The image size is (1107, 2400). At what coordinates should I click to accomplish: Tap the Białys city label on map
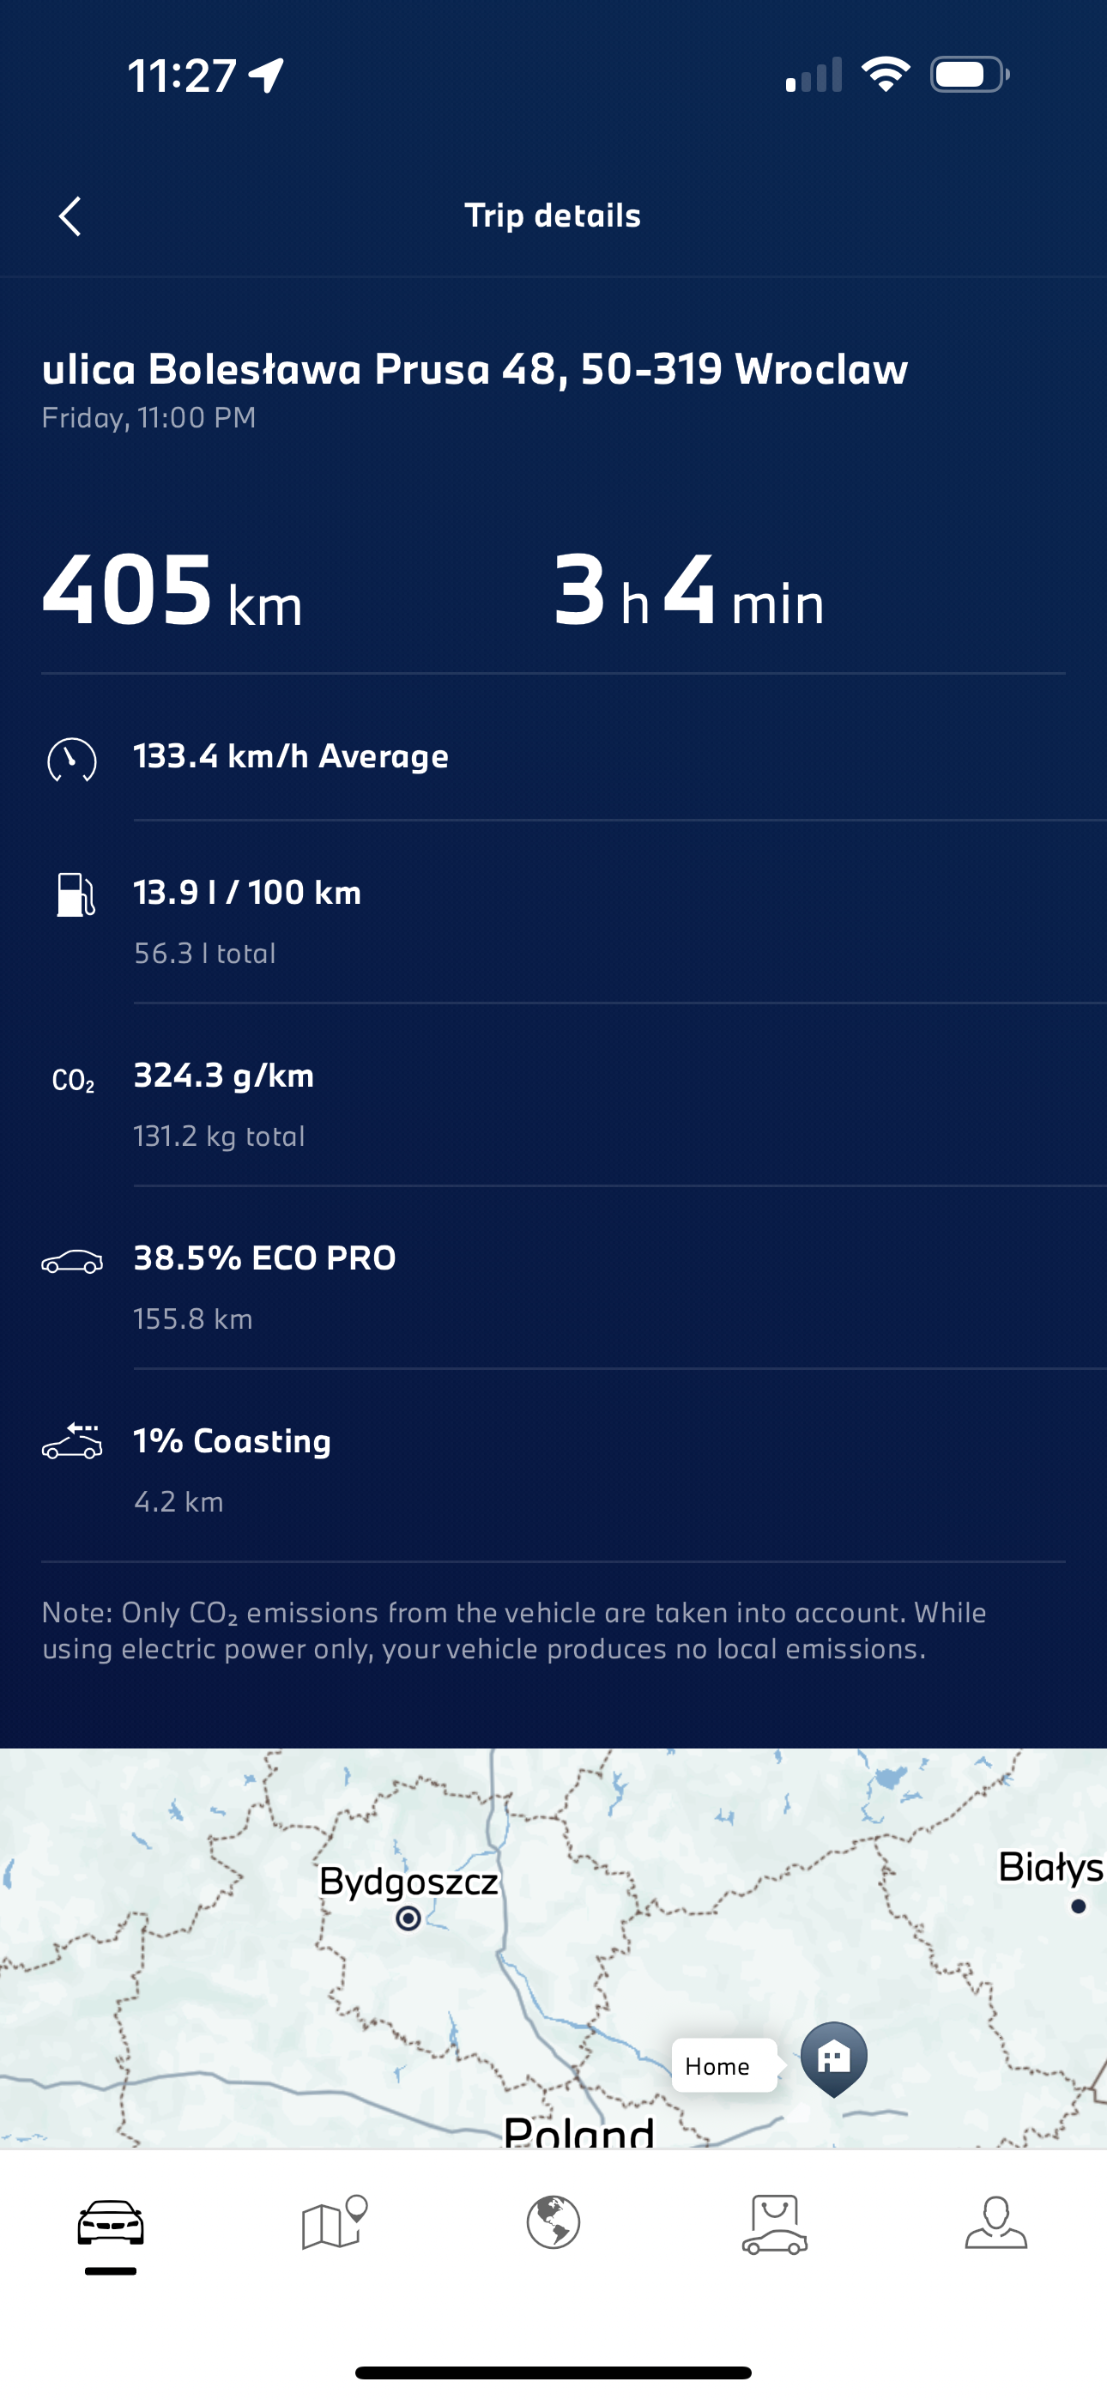pyautogui.click(x=1051, y=1867)
